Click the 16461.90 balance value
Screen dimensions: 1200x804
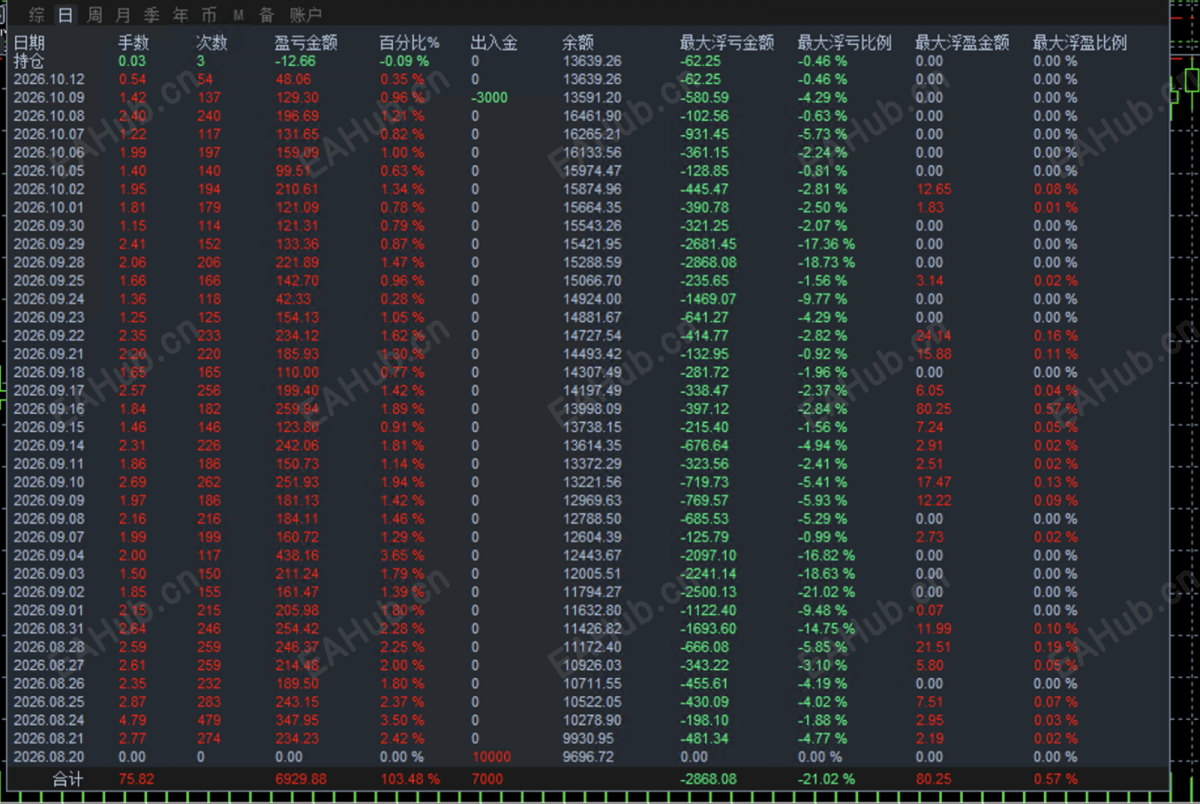tap(592, 116)
